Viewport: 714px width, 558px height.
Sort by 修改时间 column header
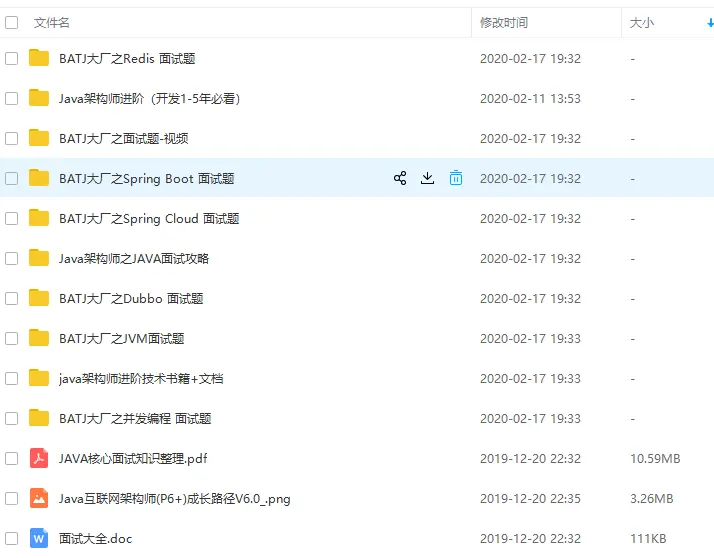pyautogui.click(x=504, y=22)
